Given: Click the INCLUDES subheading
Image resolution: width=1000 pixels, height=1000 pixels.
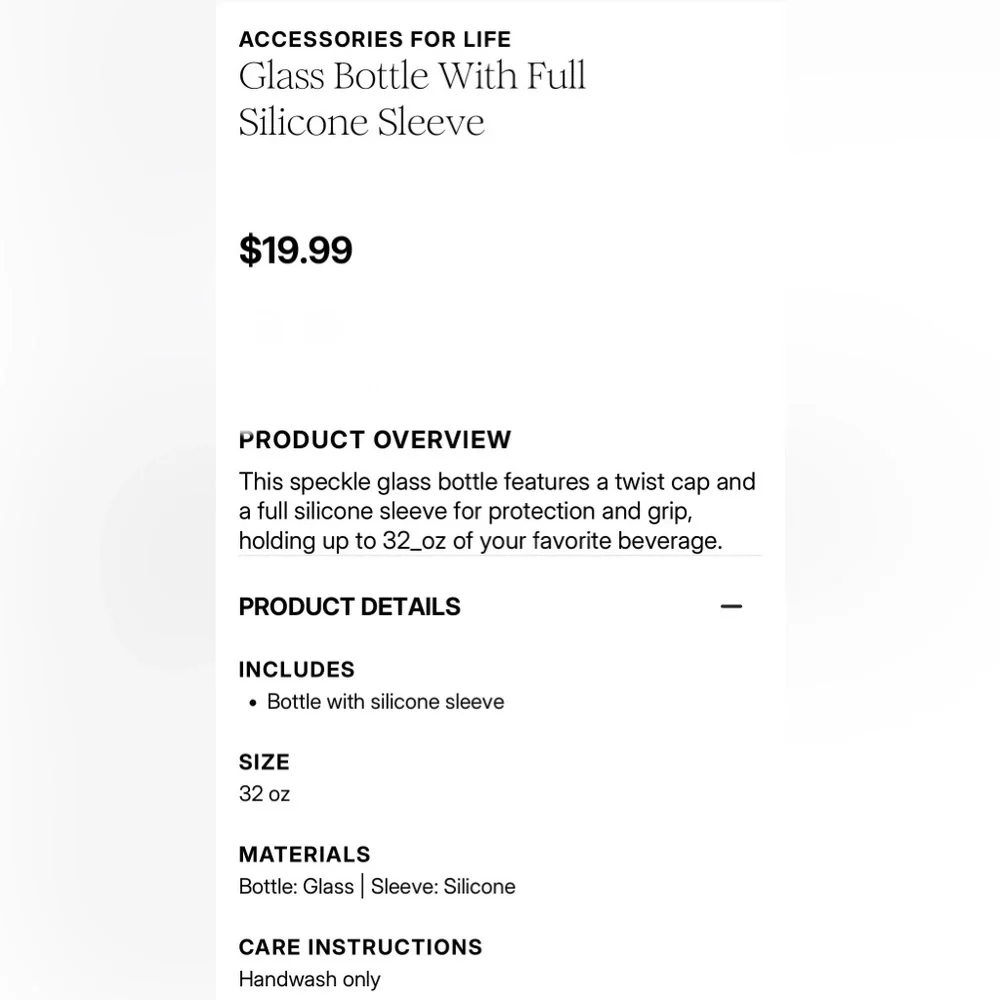Looking at the screenshot, I should coord(297,670).
